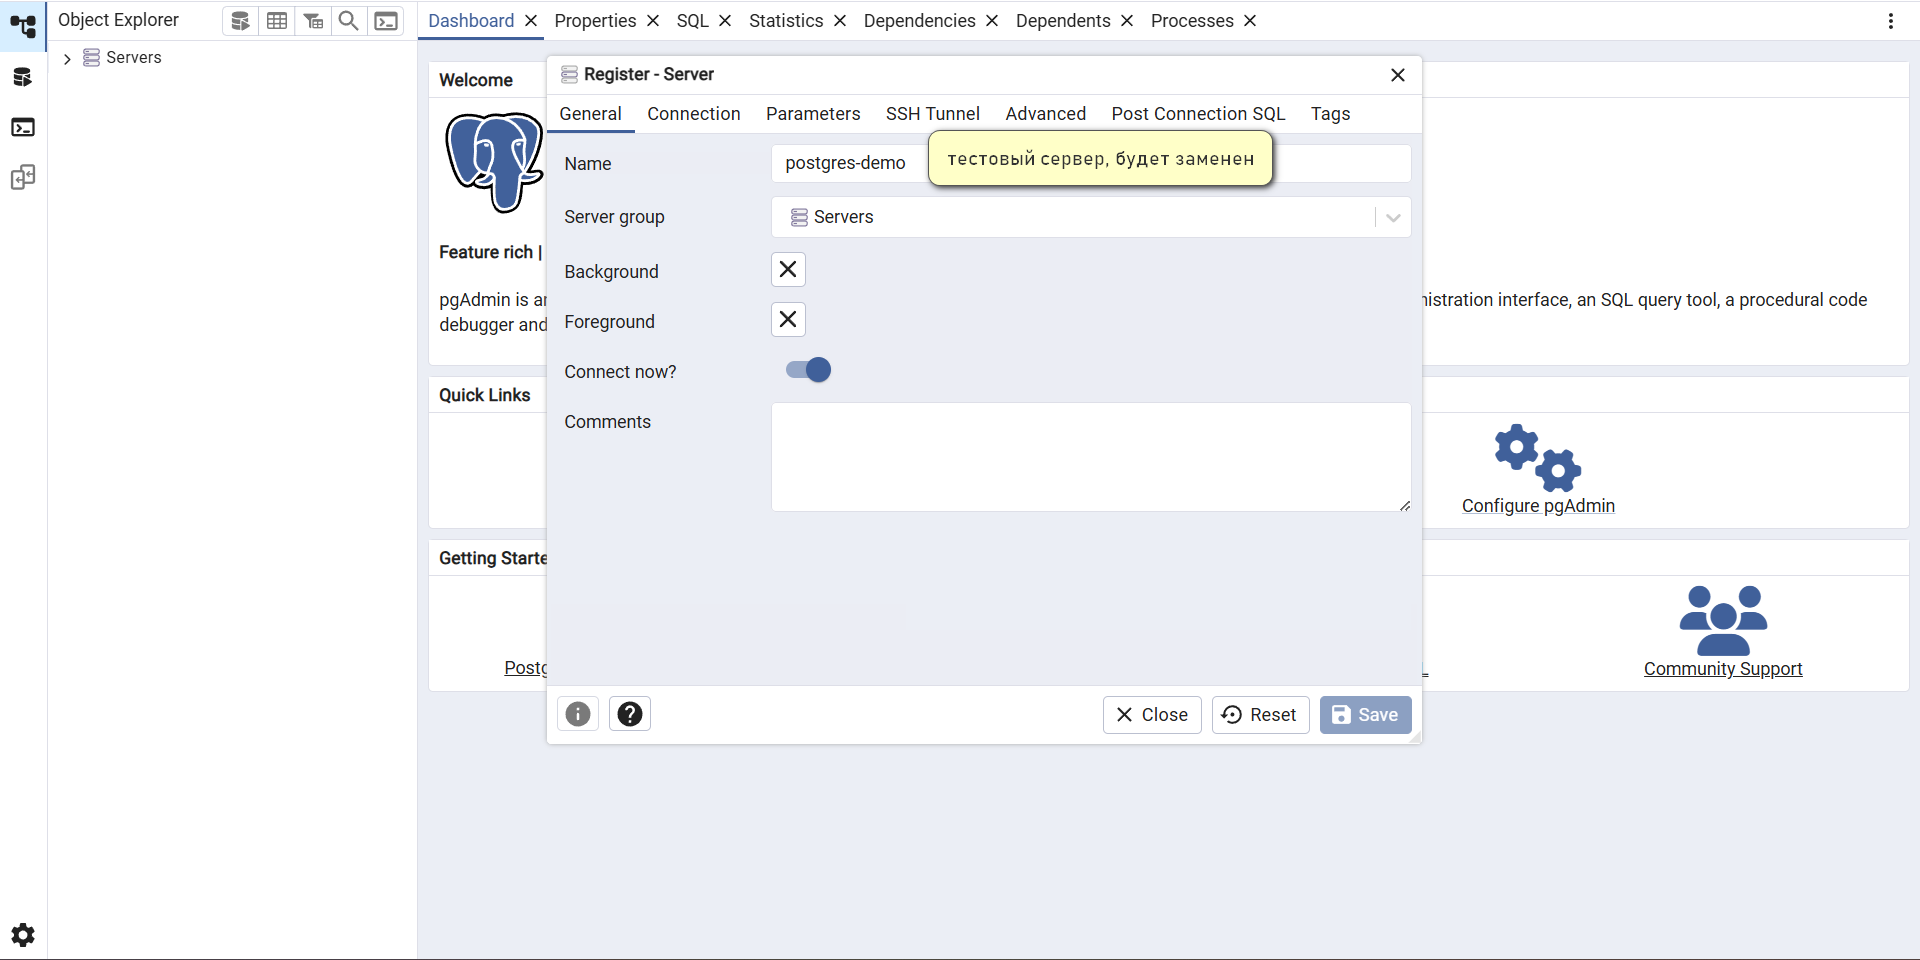Close the Dependents tab
Screen dimensions: 1920x960
pos(1127,21)
